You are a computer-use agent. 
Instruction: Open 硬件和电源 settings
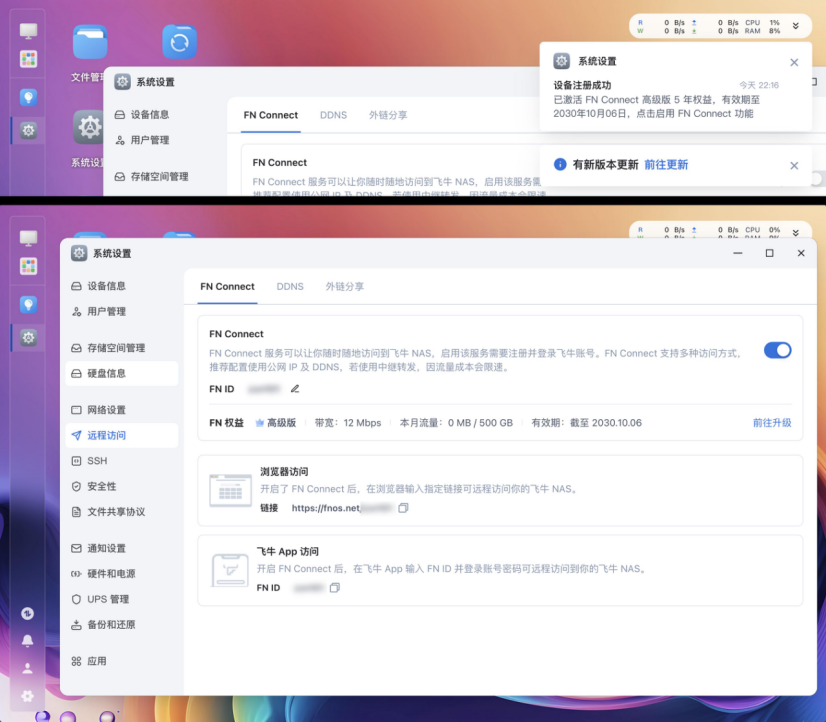122,573
